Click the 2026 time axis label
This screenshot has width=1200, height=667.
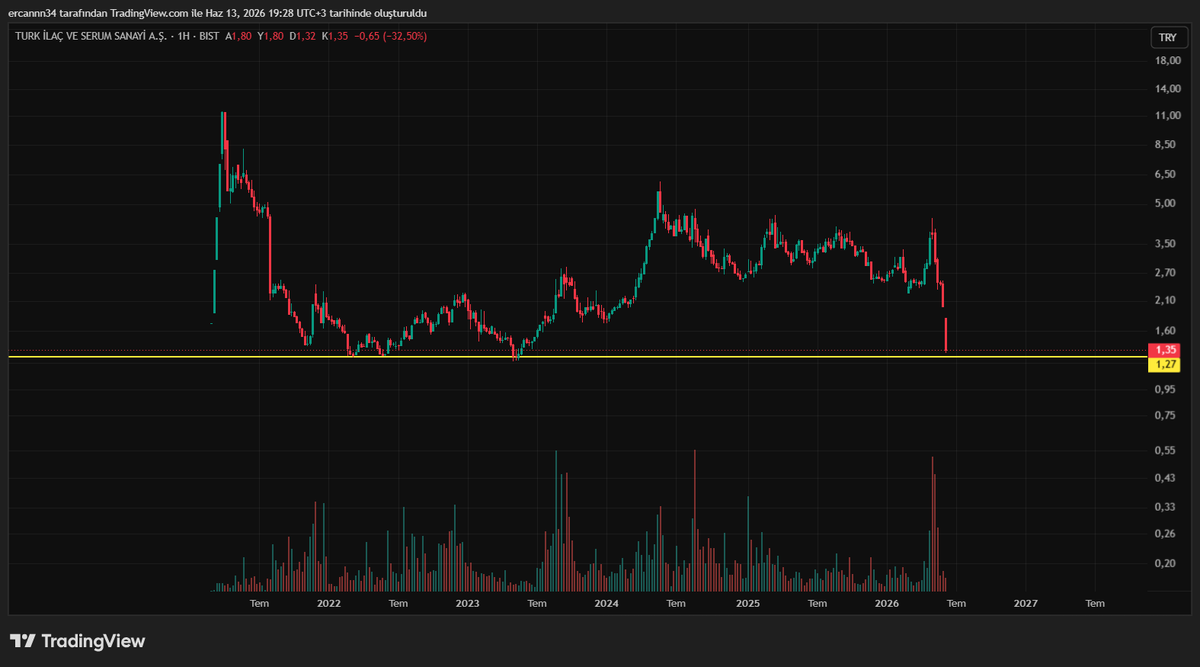887,604
